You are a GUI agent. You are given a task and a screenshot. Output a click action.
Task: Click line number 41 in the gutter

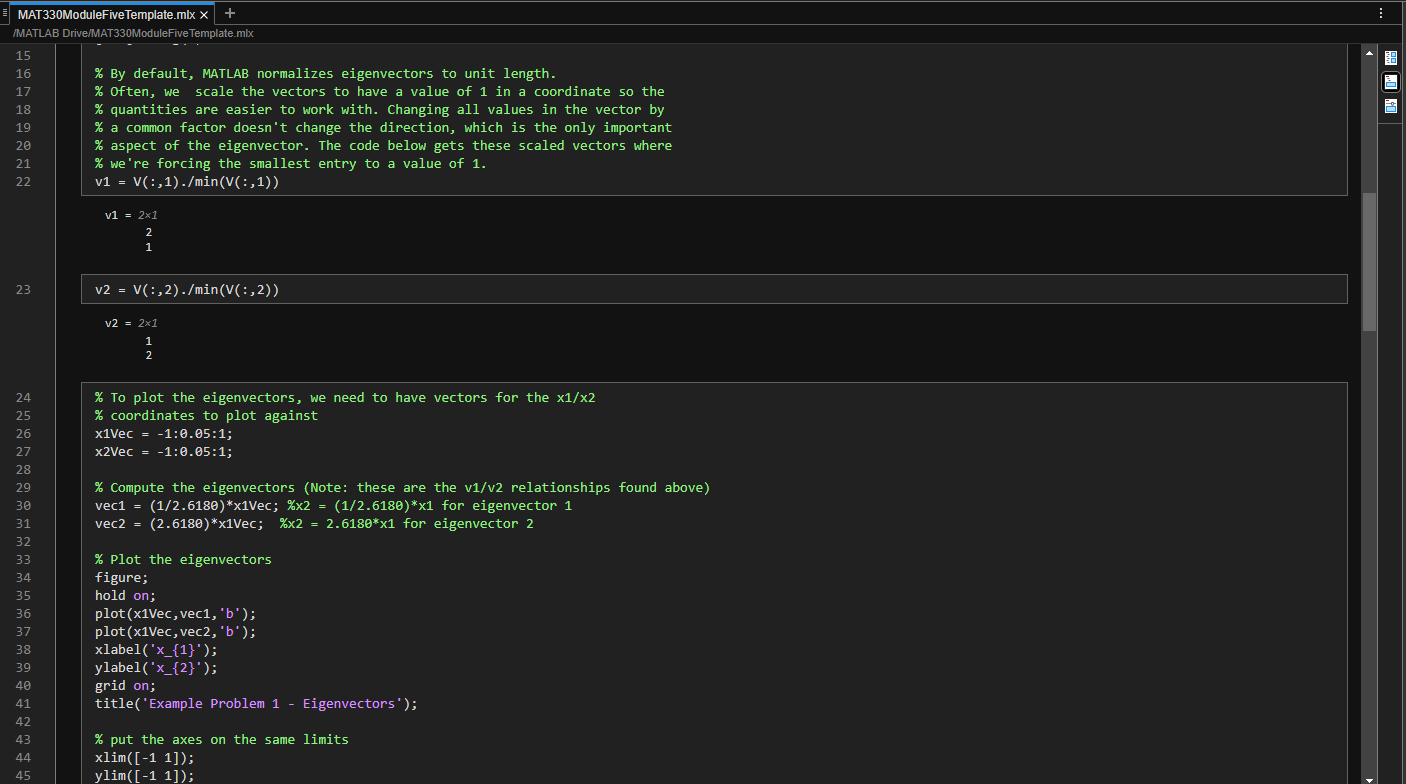click(23, 704)
